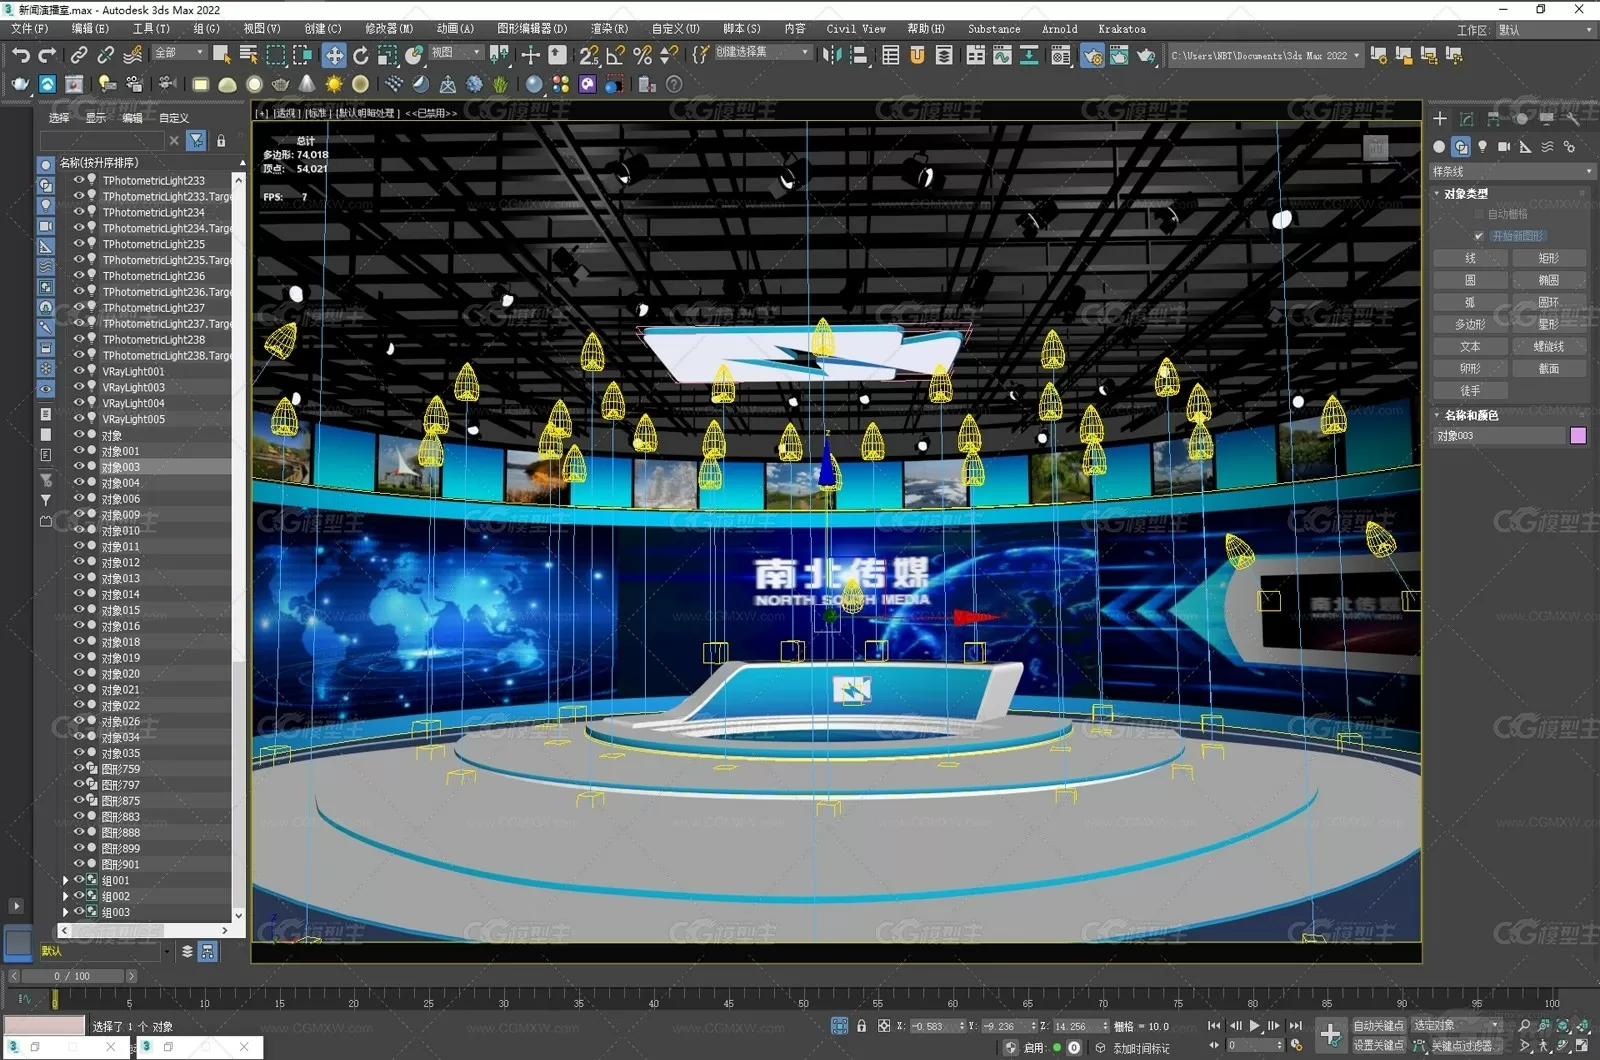Open the Scene Explorer toggle icon
1600x1060 pixels.
coord(891,56)
